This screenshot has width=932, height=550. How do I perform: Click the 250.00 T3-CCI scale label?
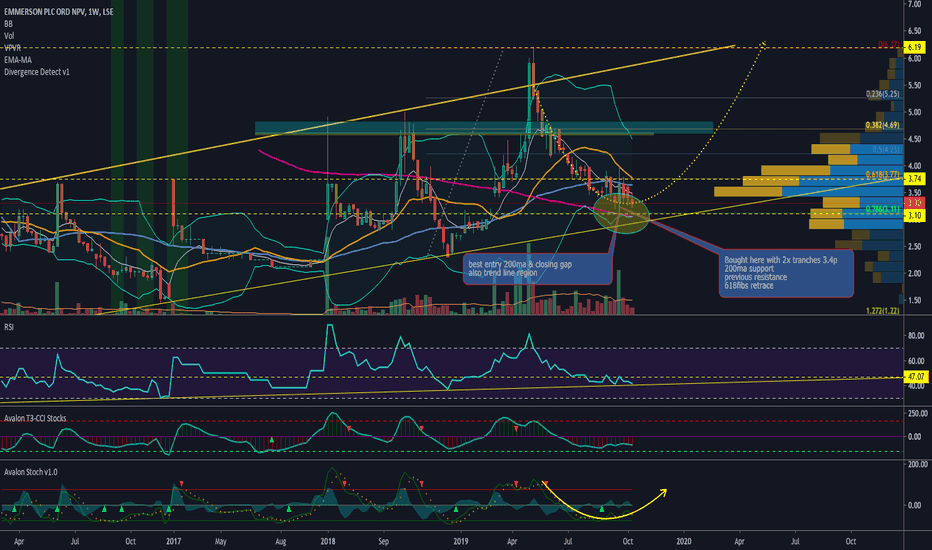918,413
